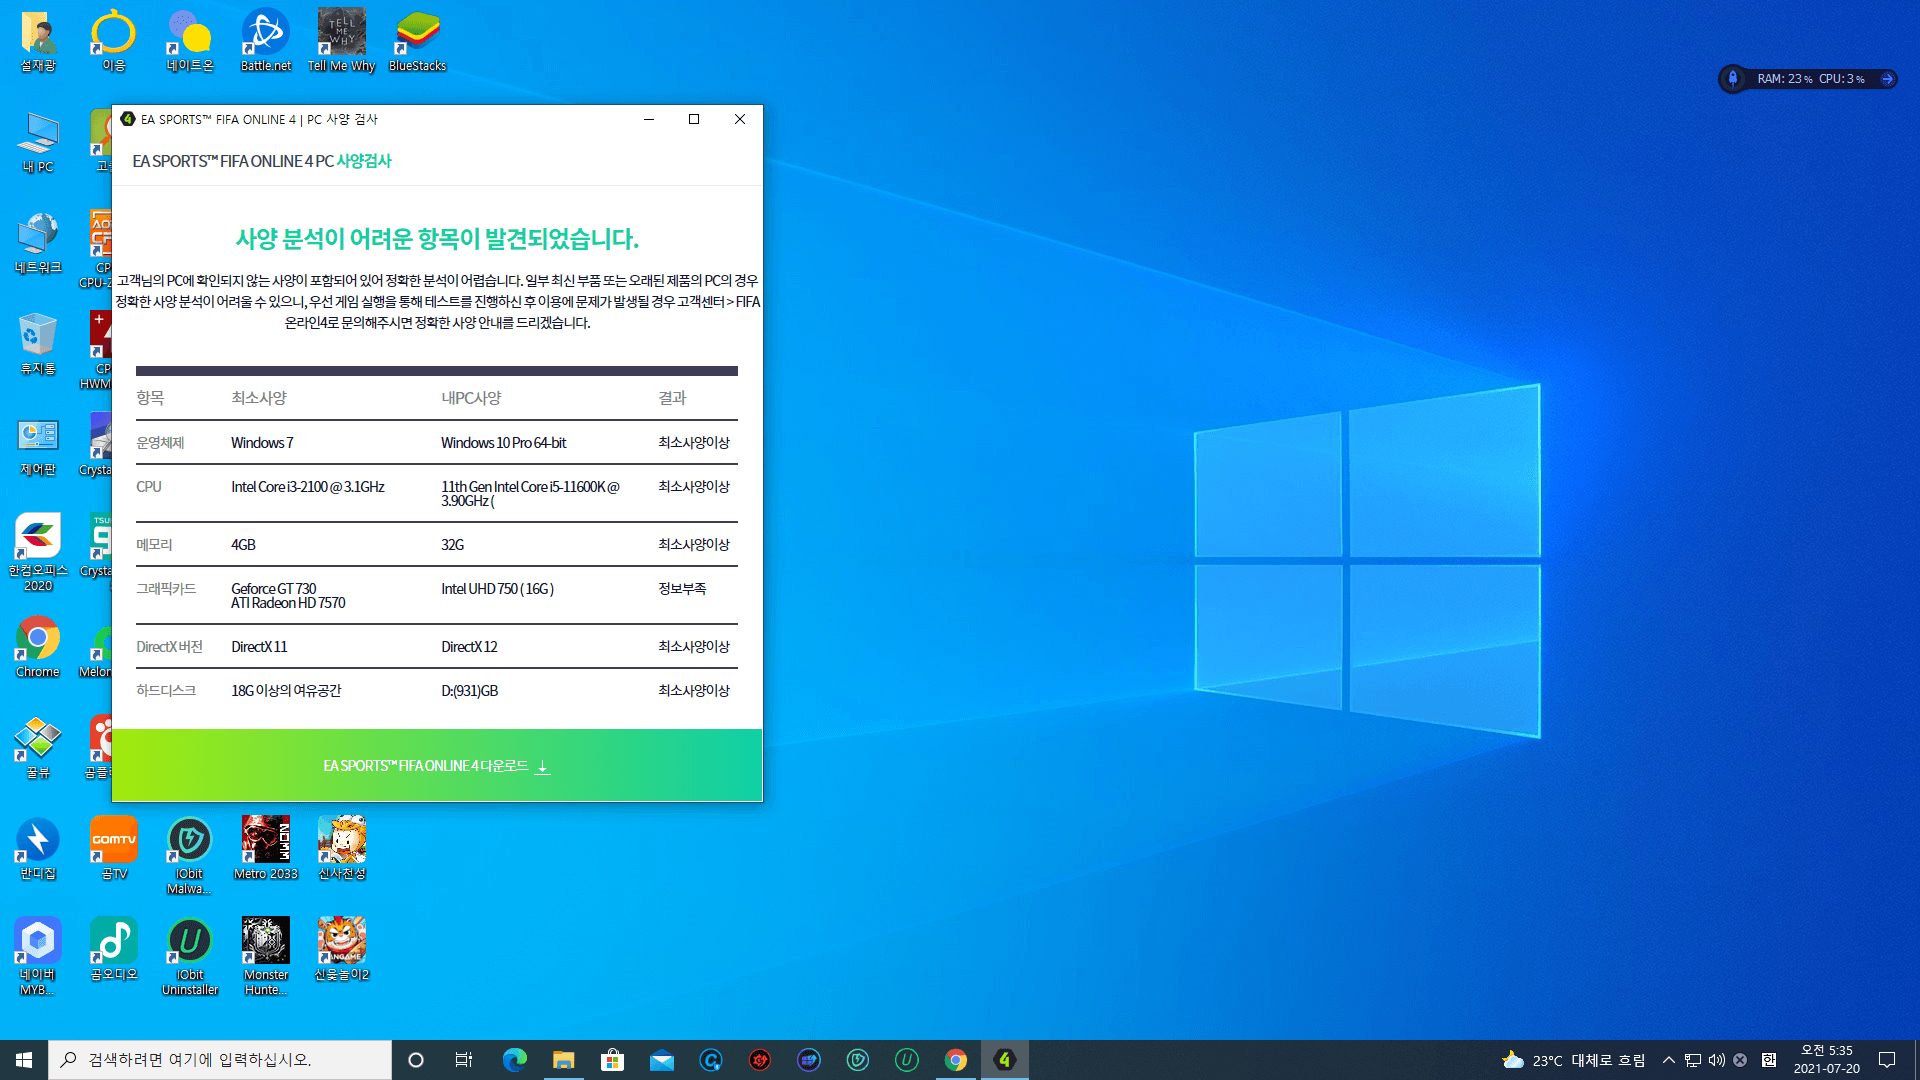Toggle the Korean IME indicator in tray
The height and width of the screenshot is (1080, 1920).
(1769, 1060)
